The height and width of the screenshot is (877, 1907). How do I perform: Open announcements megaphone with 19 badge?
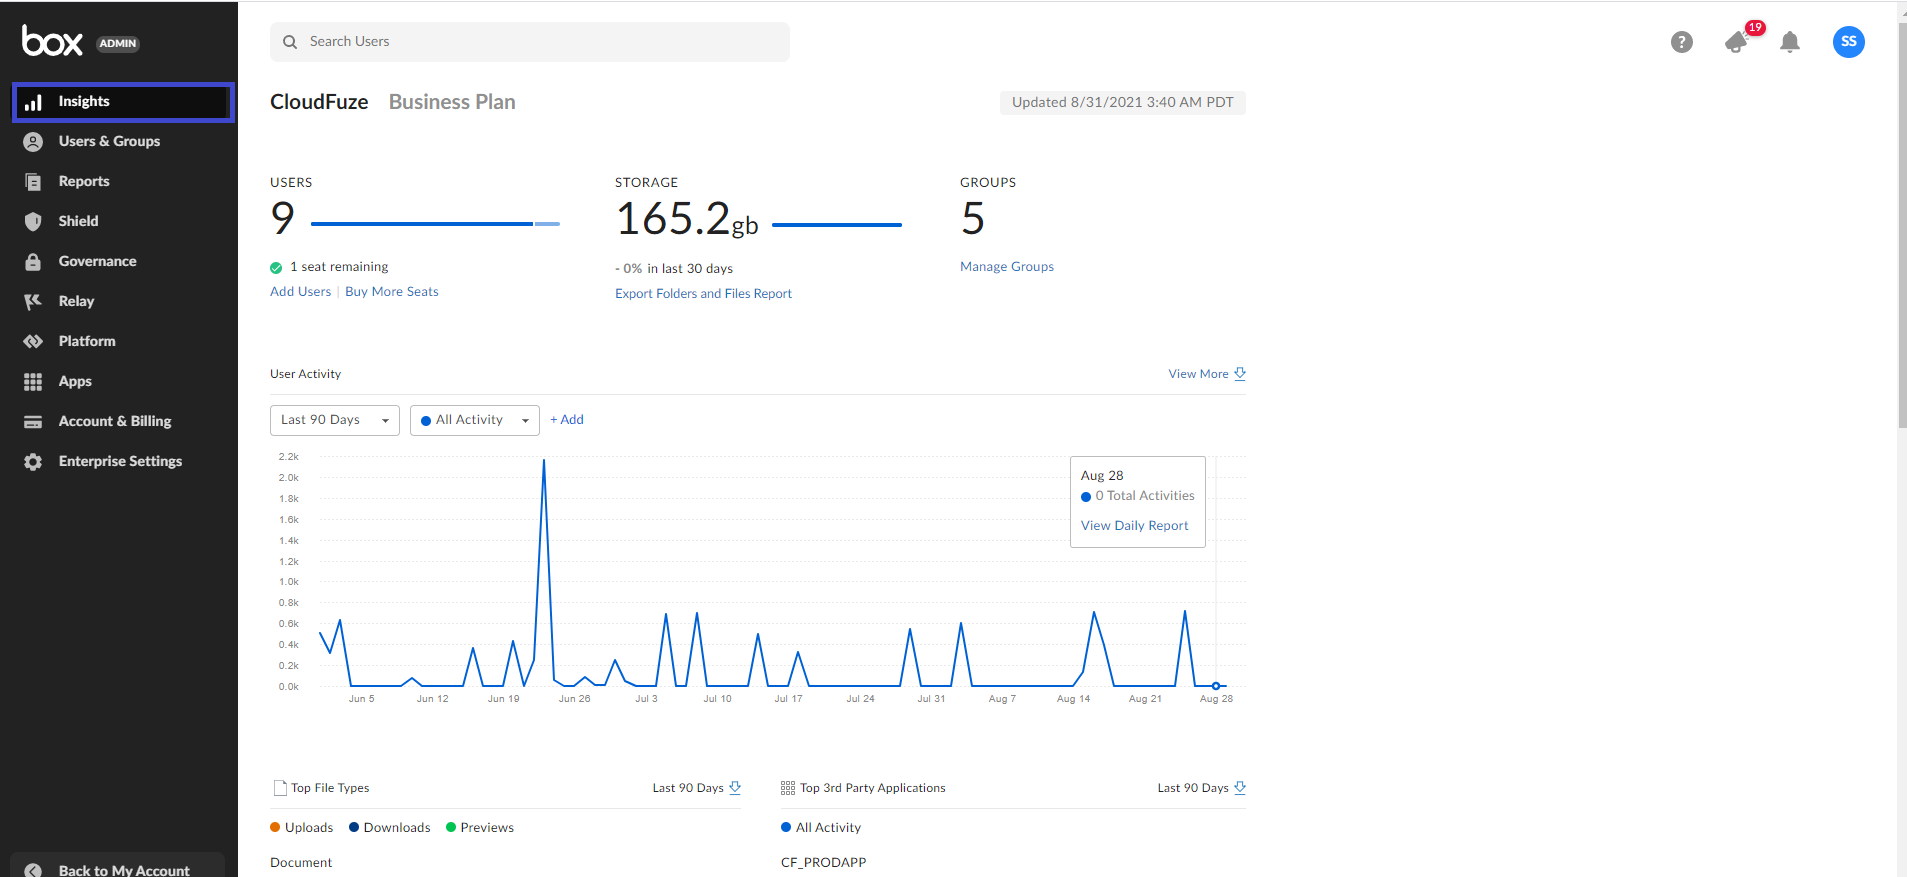point(1738,42)
